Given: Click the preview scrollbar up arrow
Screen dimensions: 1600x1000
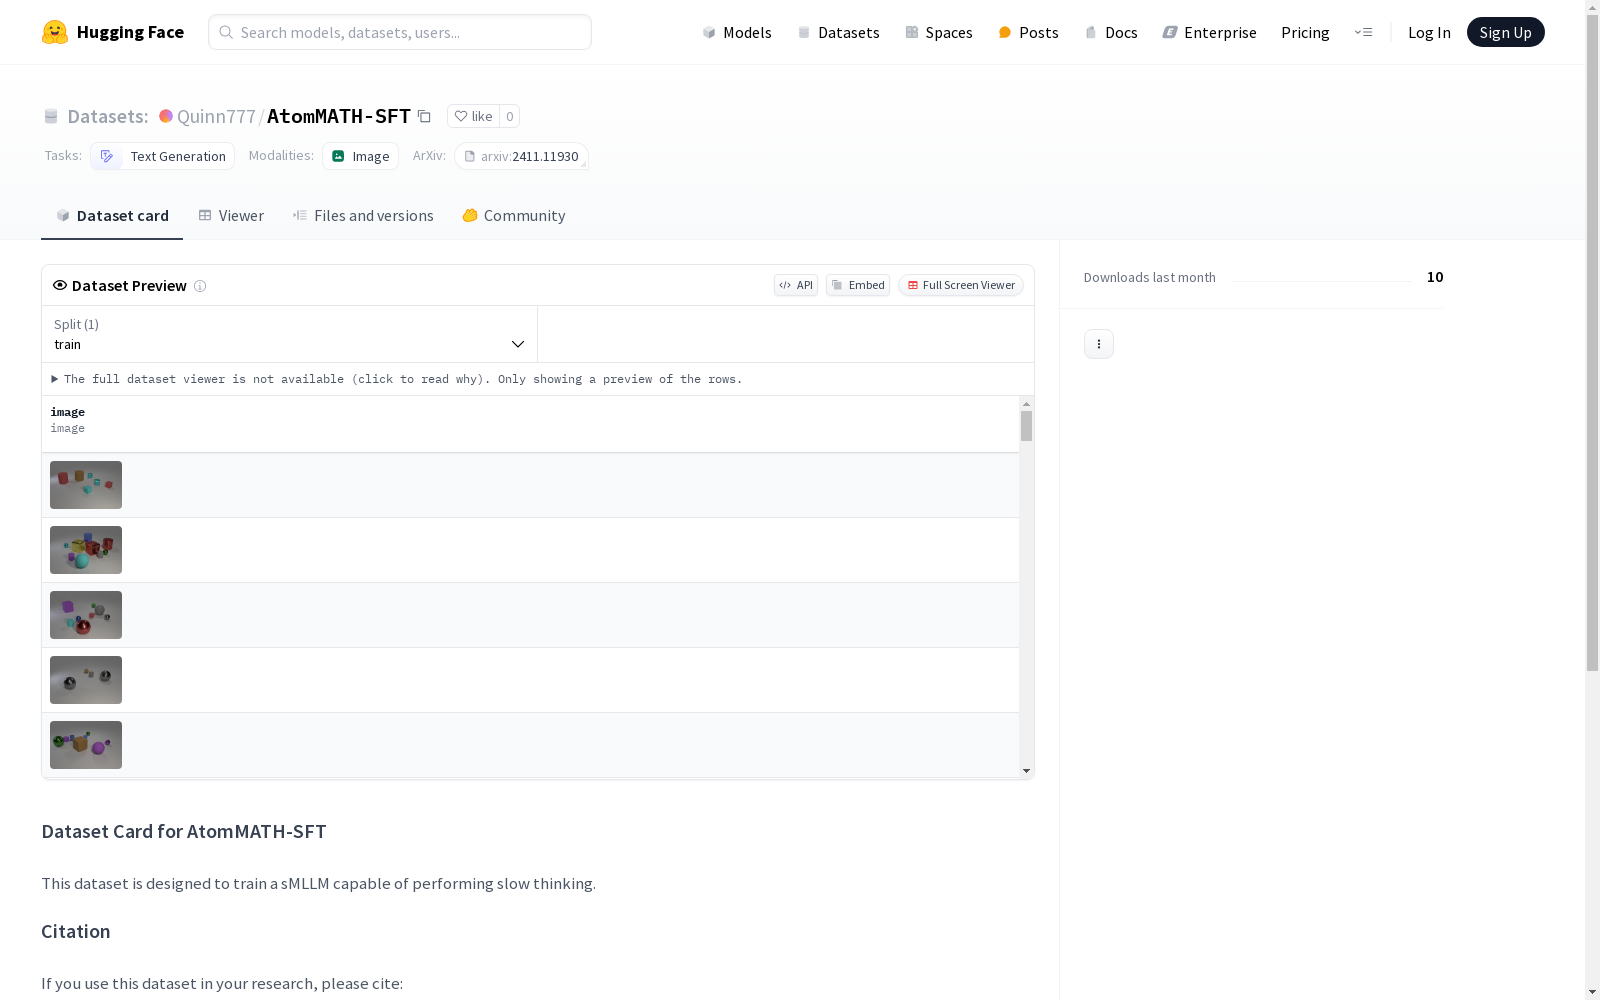Looking at the screenshot, I should 1026,404.
